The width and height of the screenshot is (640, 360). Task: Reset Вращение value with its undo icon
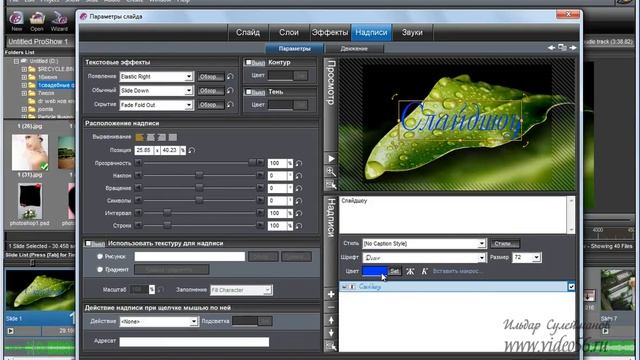click(299, 188)
